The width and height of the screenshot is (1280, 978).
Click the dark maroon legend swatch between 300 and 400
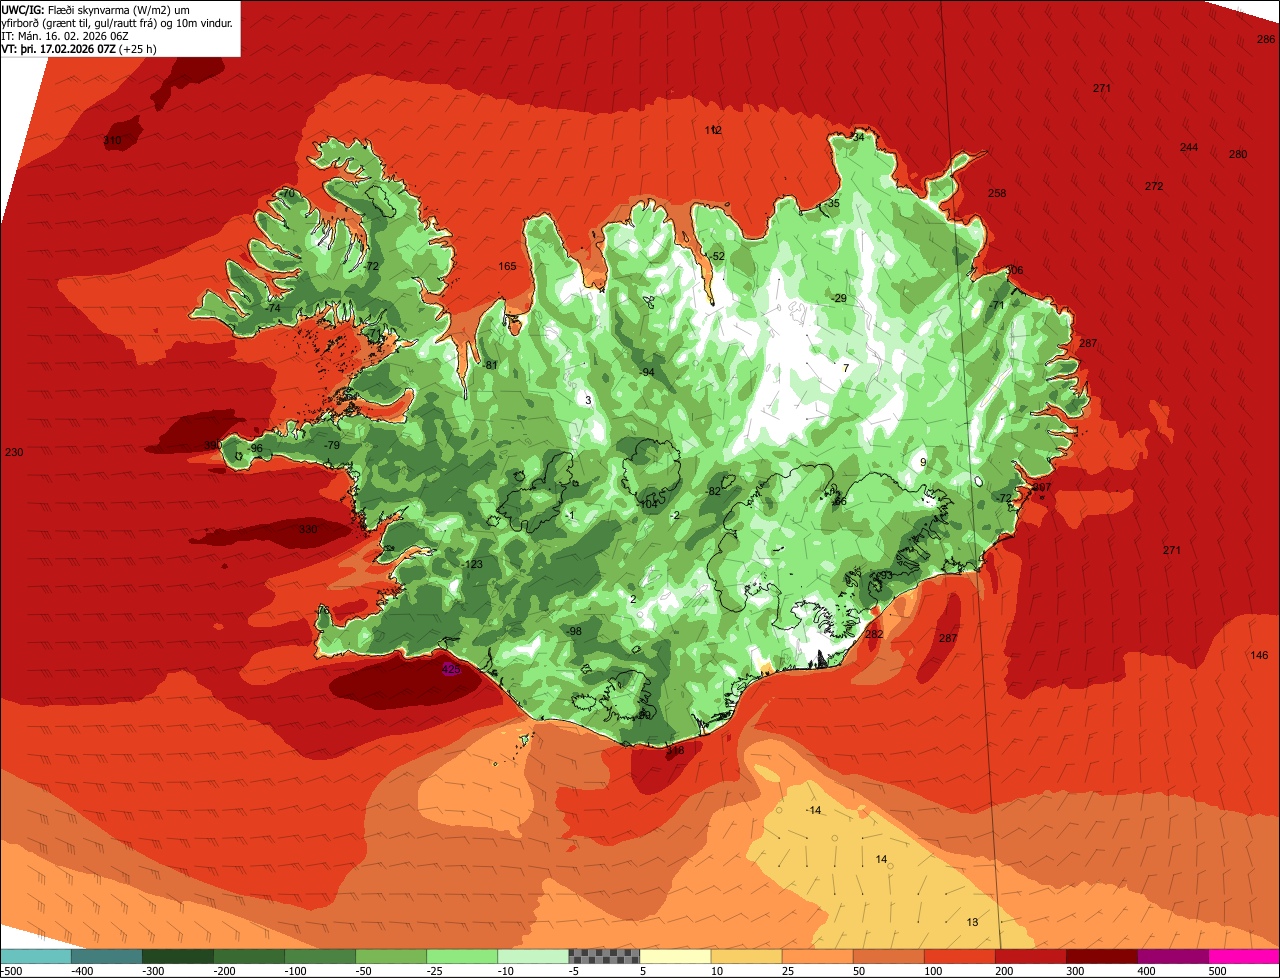(x=1102, y=956)
